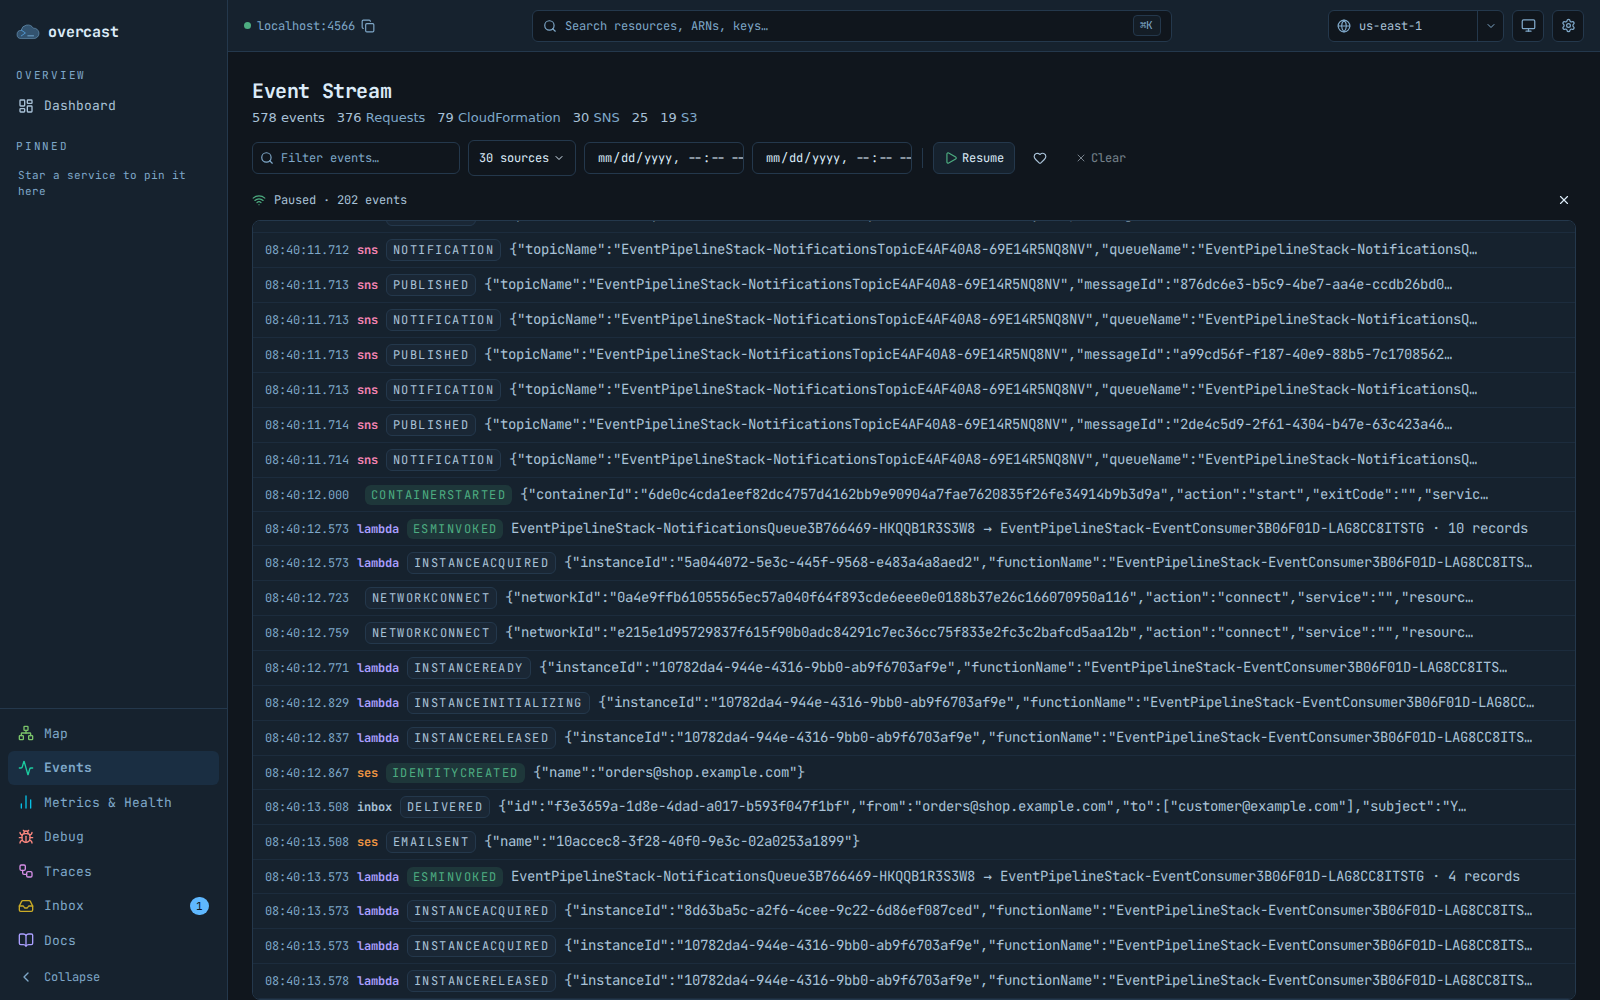The height and width of the screenshot is (1000, 1600).
Task: Dismiss the Paused 202 events banner
Action: click(x=1564, y=200)
